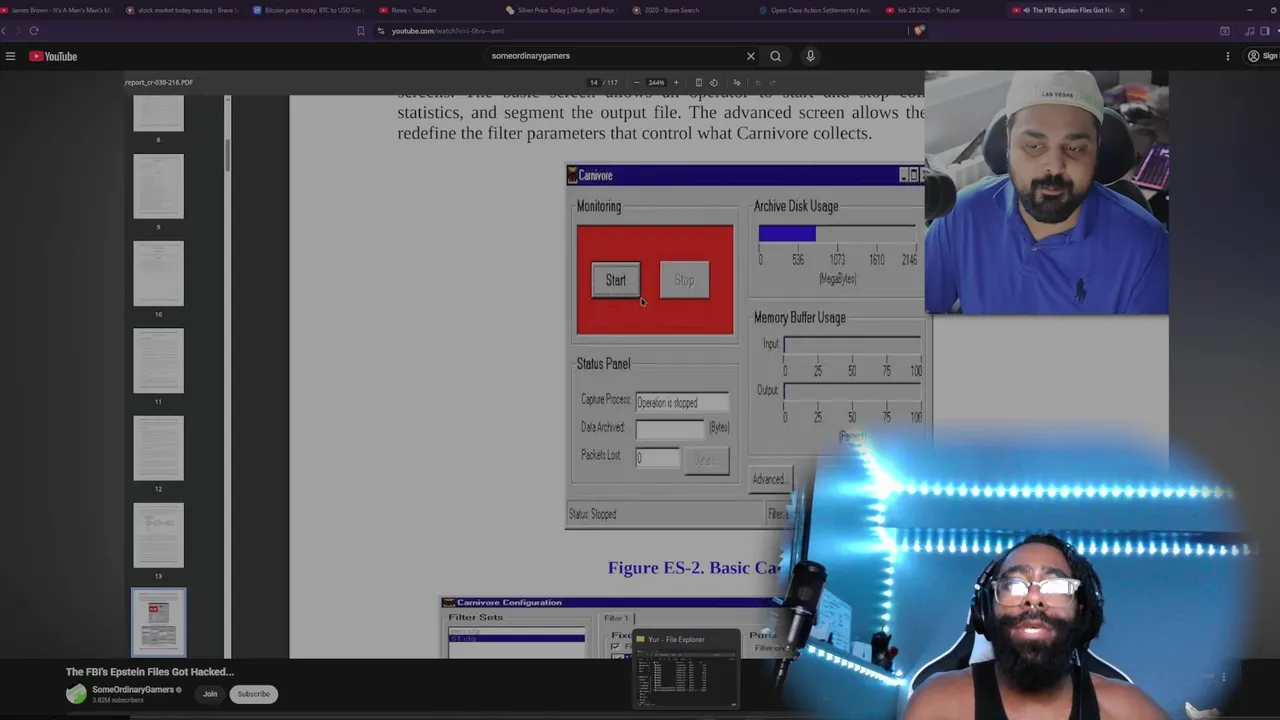Click the Carnivore Stop monitoring button
The height and width of the screenshot is (720, 1280).
(x=684, y=280)
